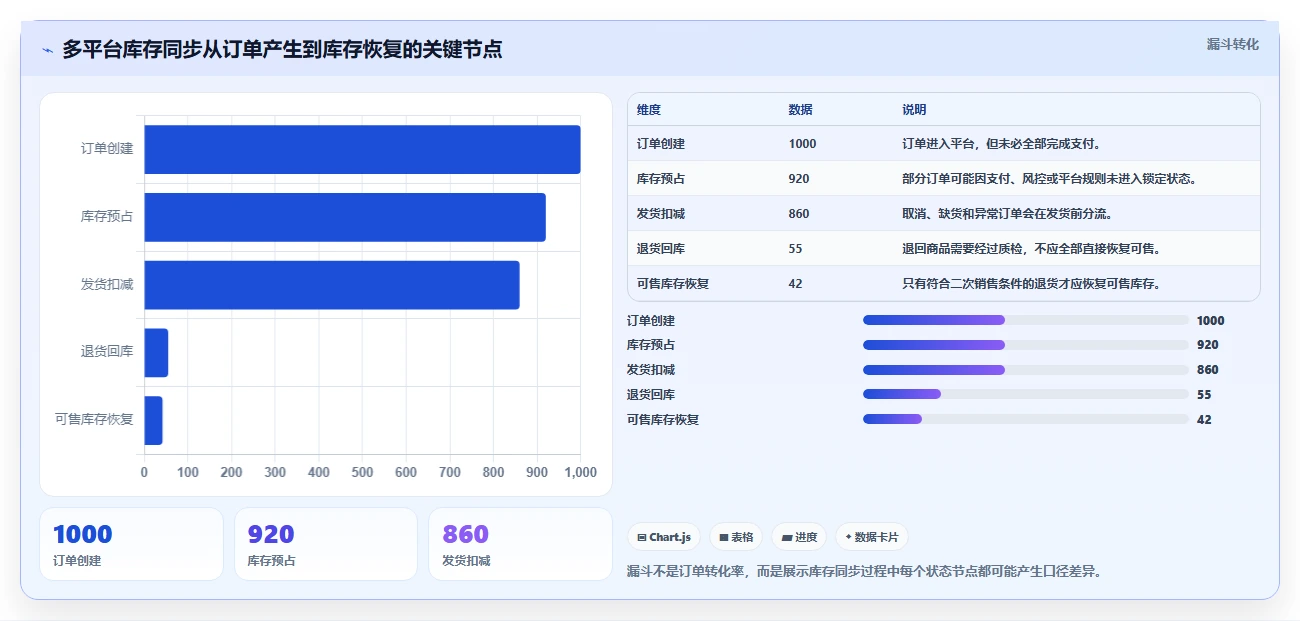Click the 可售库存恢复 progress bar
Image resolution: width=1300 pixels, height=621 pixels.
click(x=1026, y=419)
